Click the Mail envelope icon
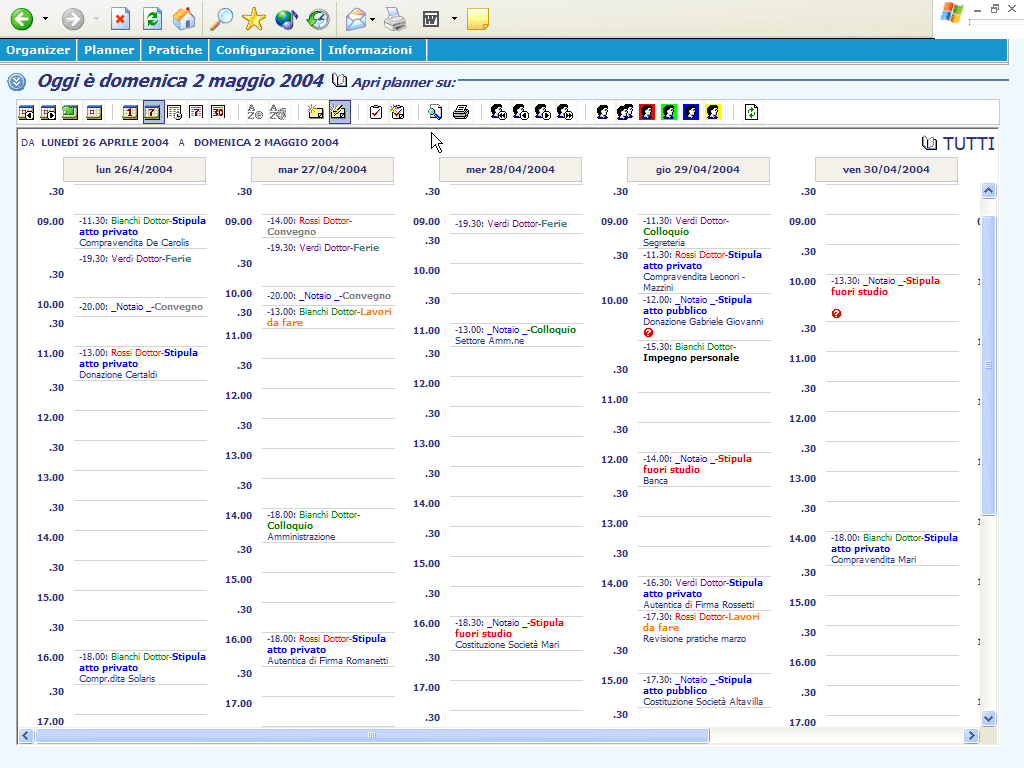The height and width of the screenshot is (768, 1024). pyautogui.click(x=356, y=19)
